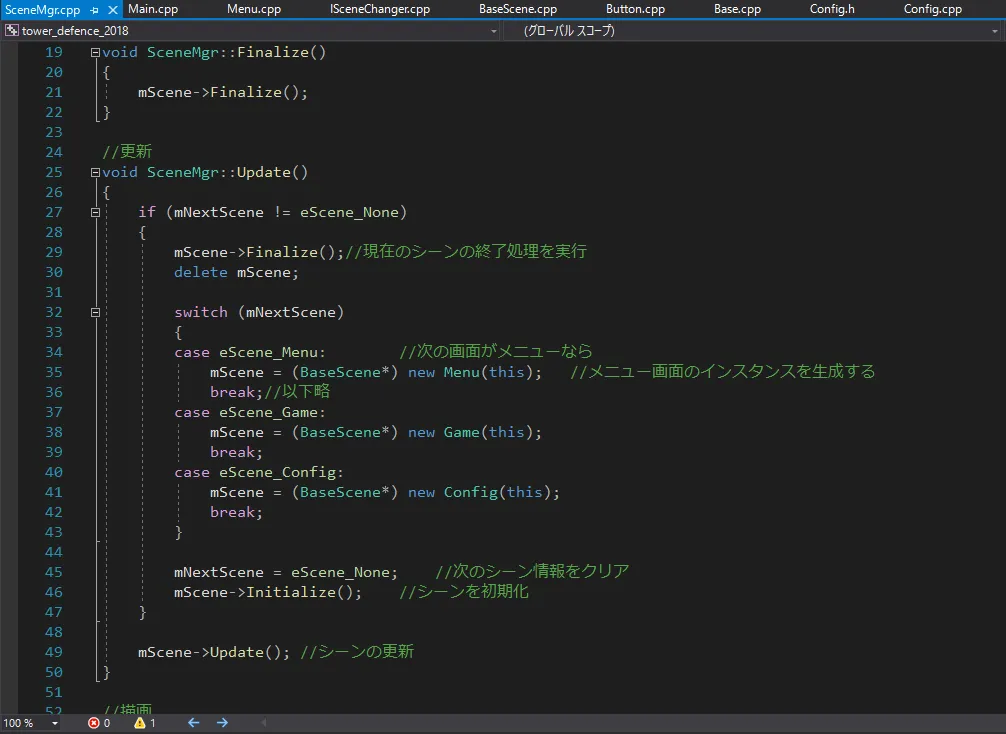Image resolution: width=1006 pixels, height=734 pixels.
Task: Click the tower_defence_2018 project icon
Action: (11, 31)
